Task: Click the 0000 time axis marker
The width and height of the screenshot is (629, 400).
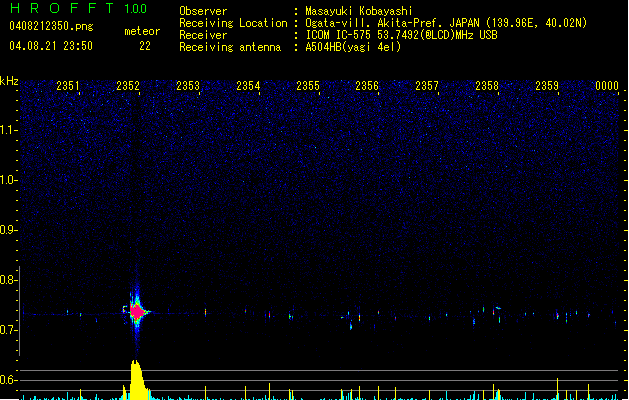Action: [x=607, y=86]
